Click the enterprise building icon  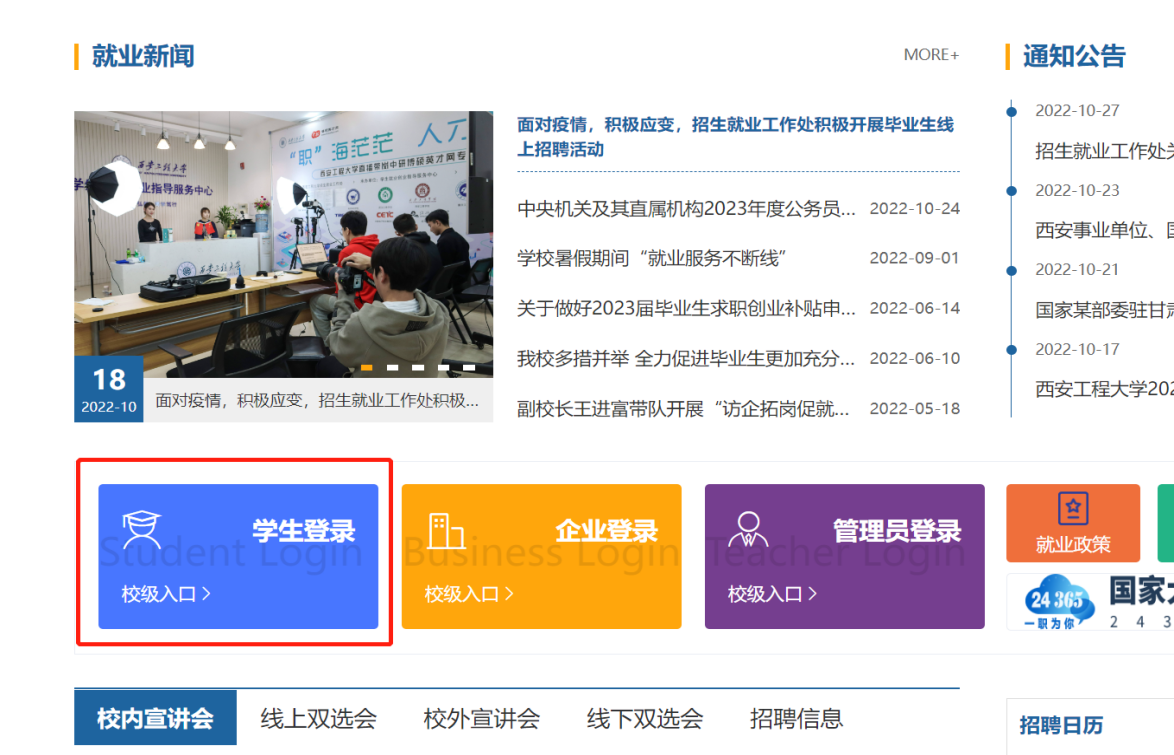click(445, 530)
